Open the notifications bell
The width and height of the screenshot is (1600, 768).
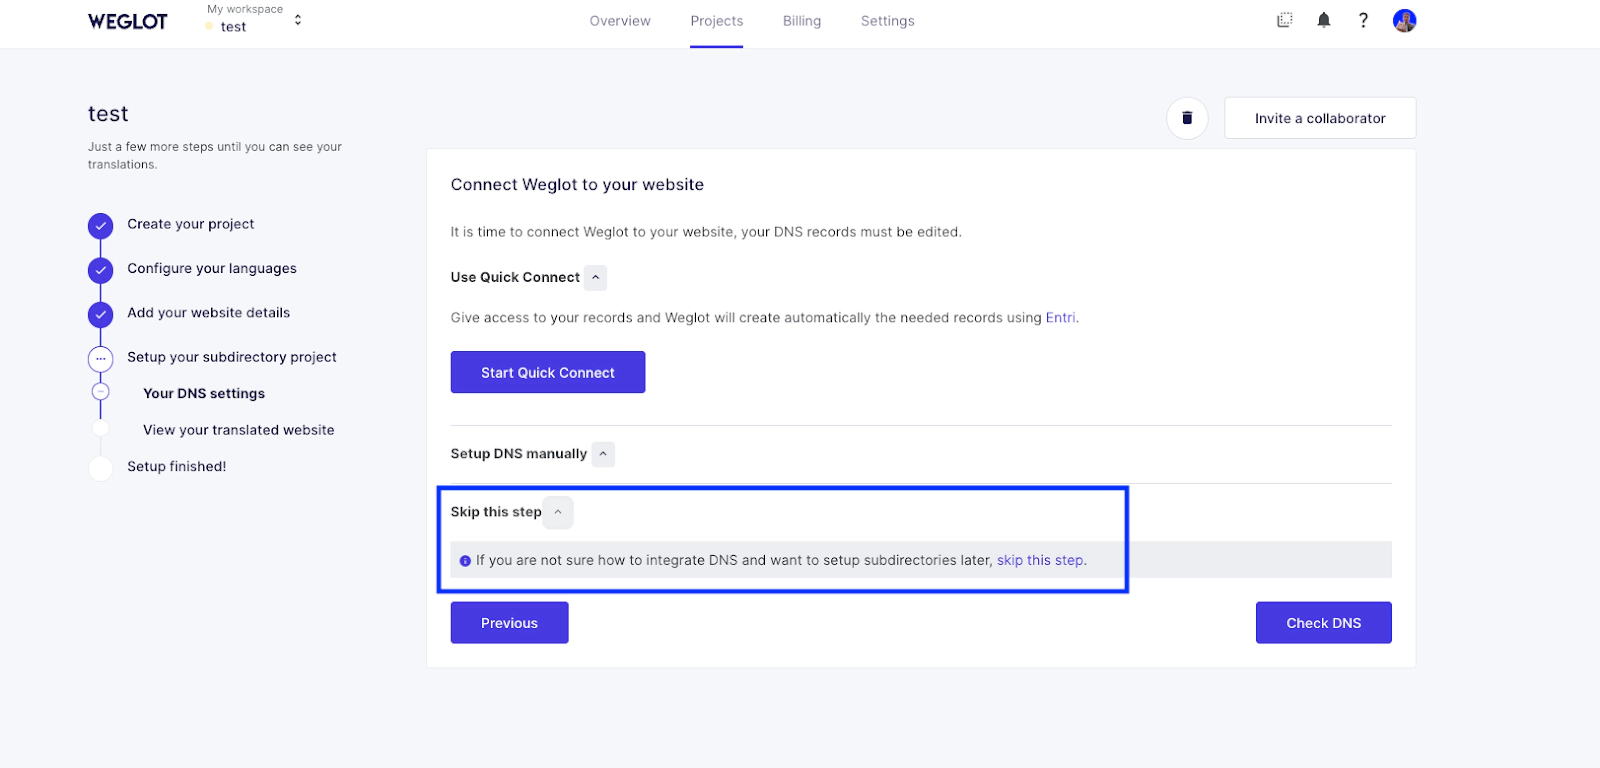[x=1324, y=20]
